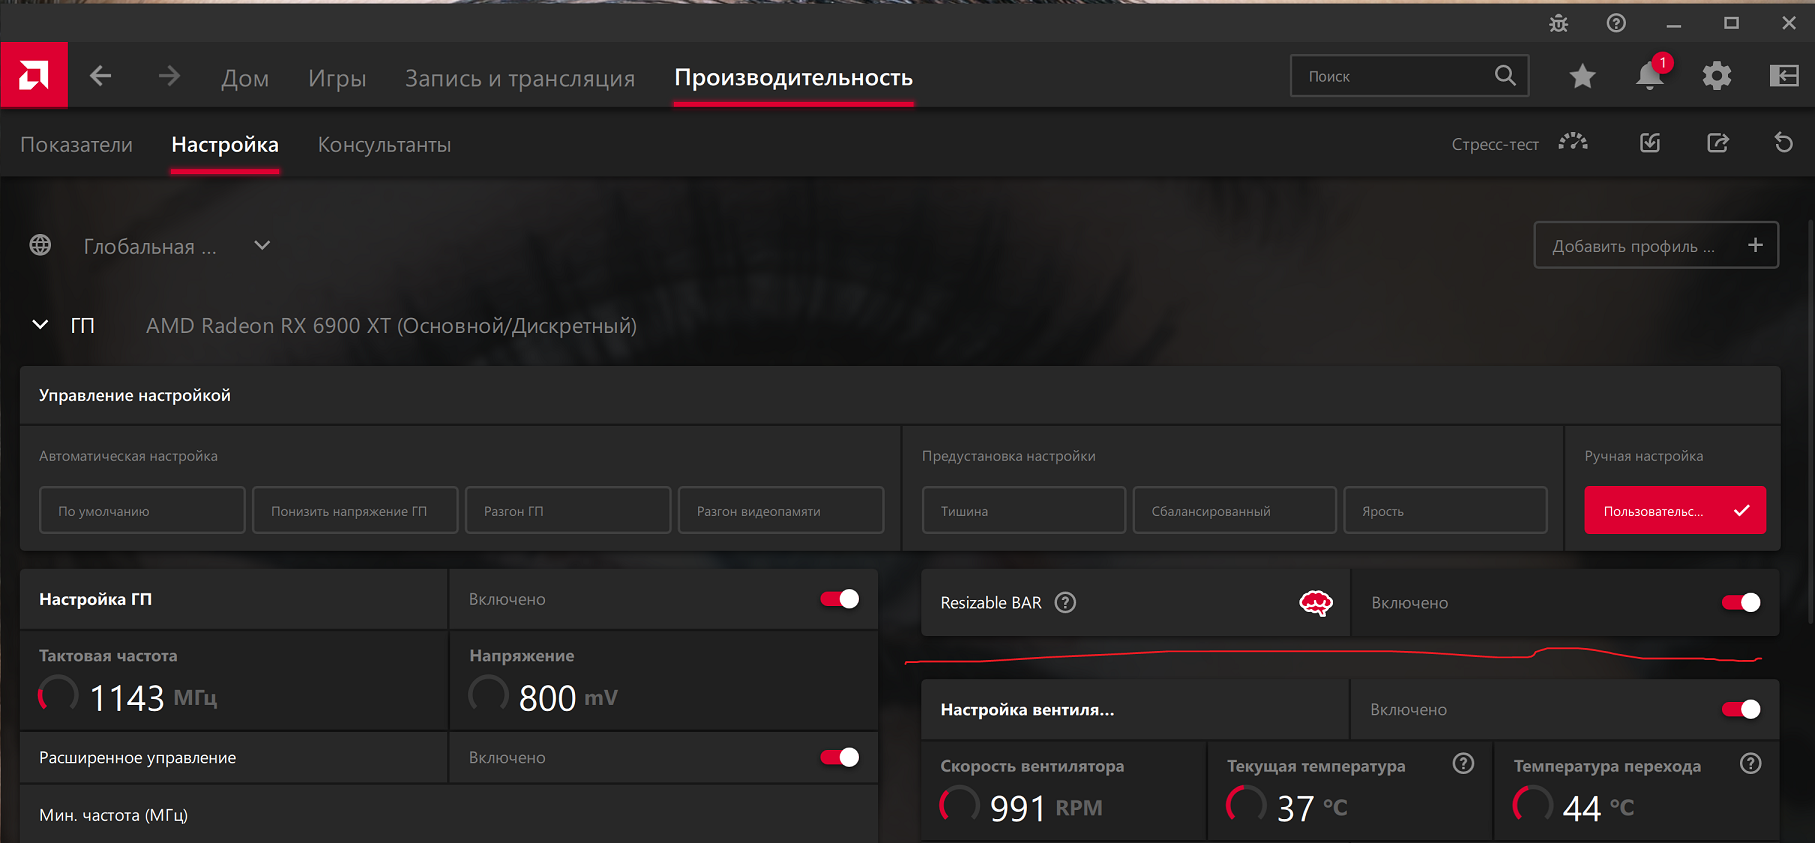The height and width of the screenshot is (843, 1815).
Task: Open the Игры tab
Action: tap(337, 78)
